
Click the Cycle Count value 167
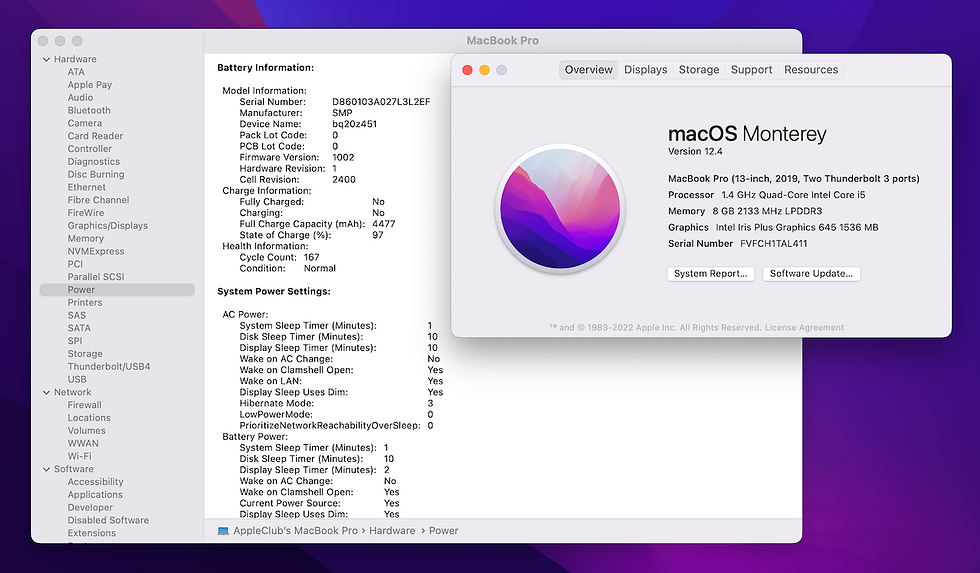pos(311,257)
